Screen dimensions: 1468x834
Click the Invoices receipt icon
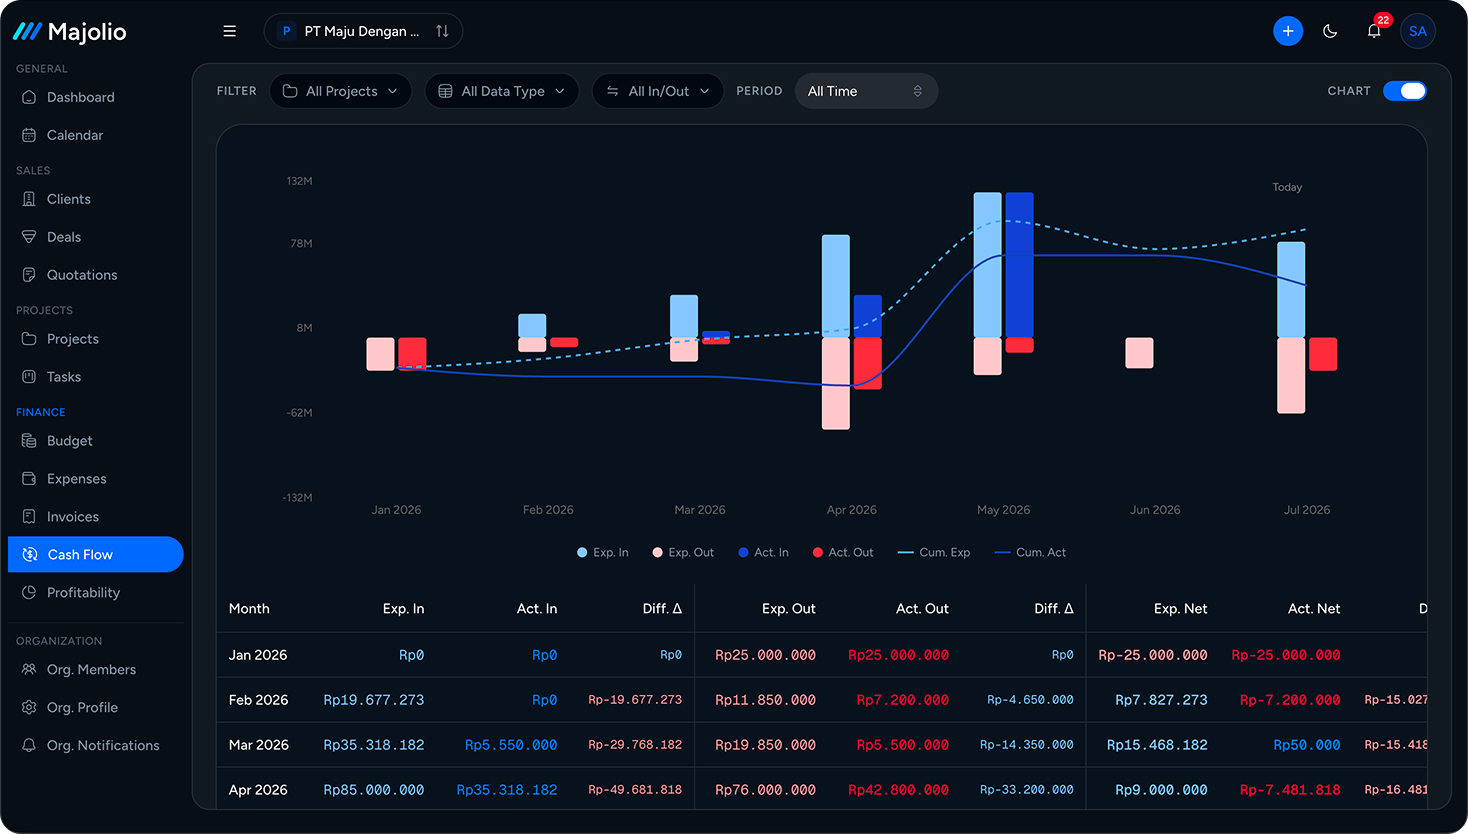(x=29, y=517)
